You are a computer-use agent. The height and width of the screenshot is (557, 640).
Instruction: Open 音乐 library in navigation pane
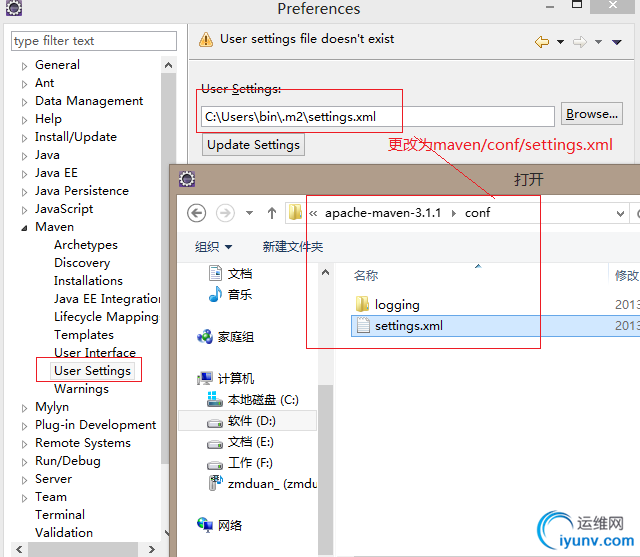pos(231,294)
